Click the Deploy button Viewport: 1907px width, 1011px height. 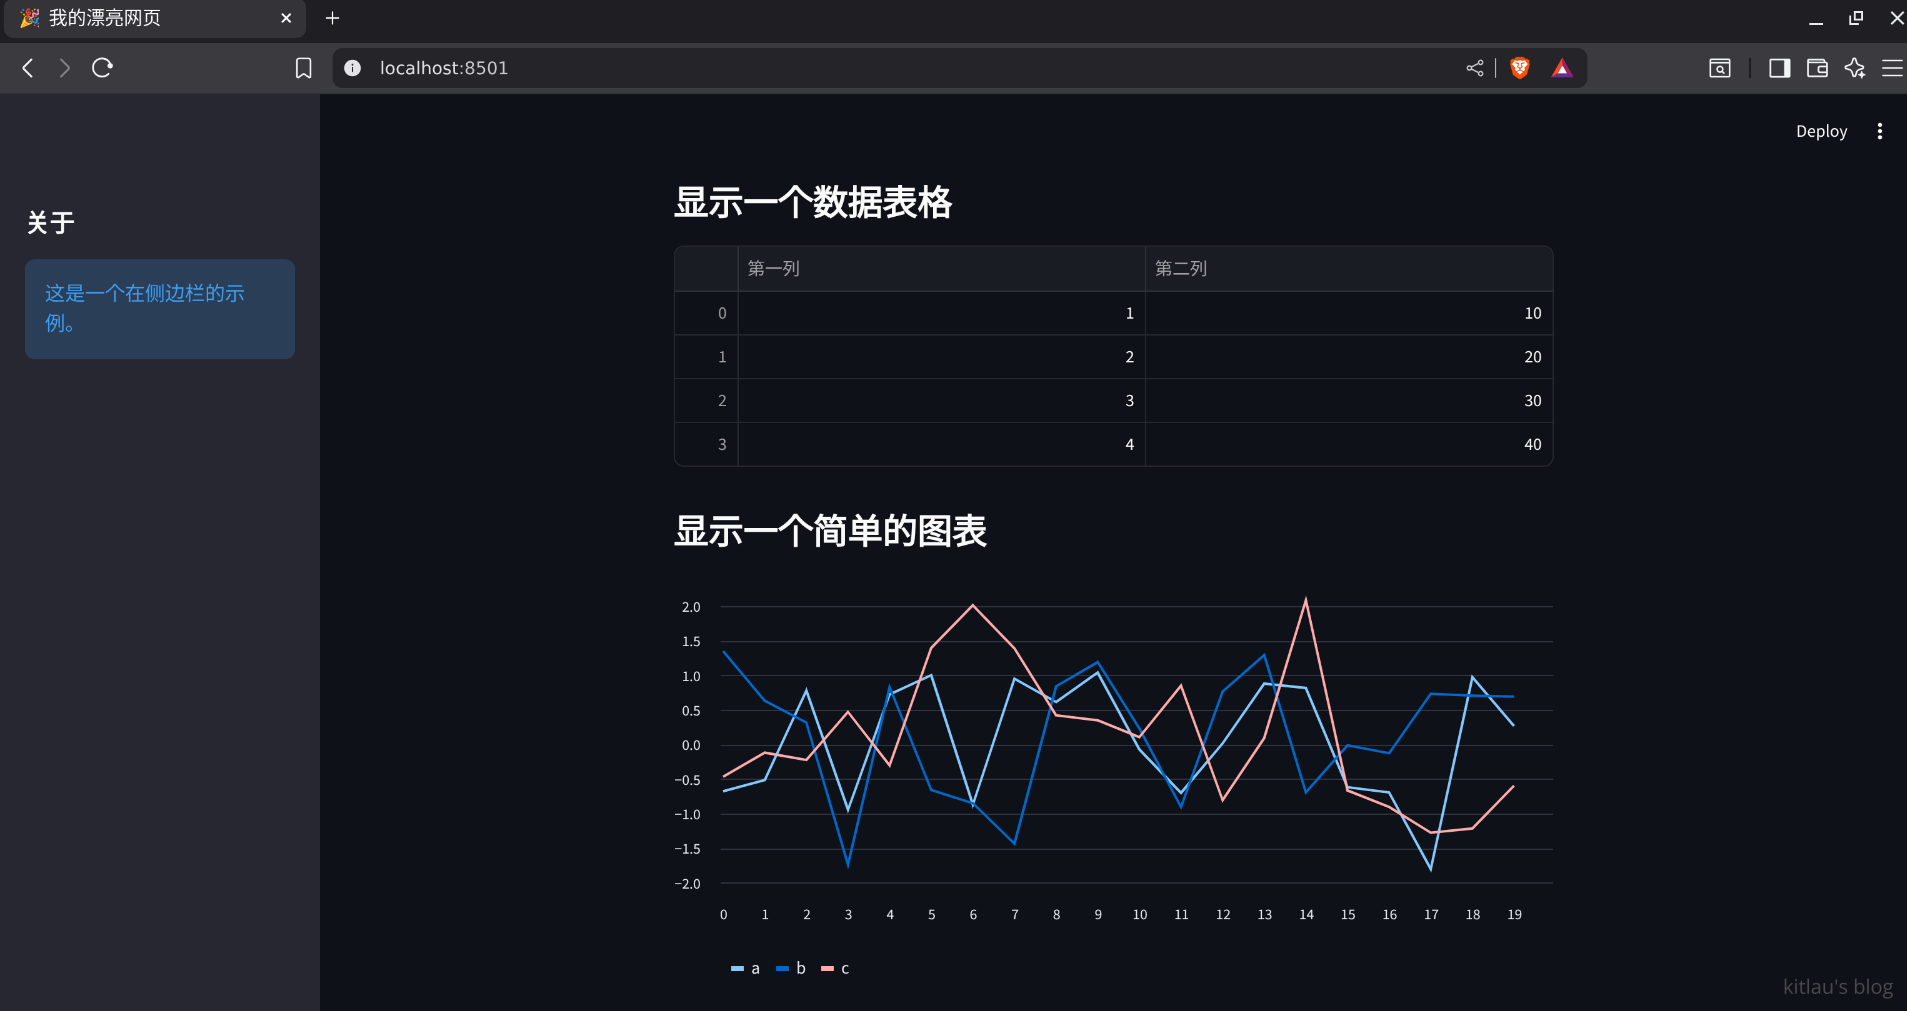pyautogui.click(x=1821, y=131)
